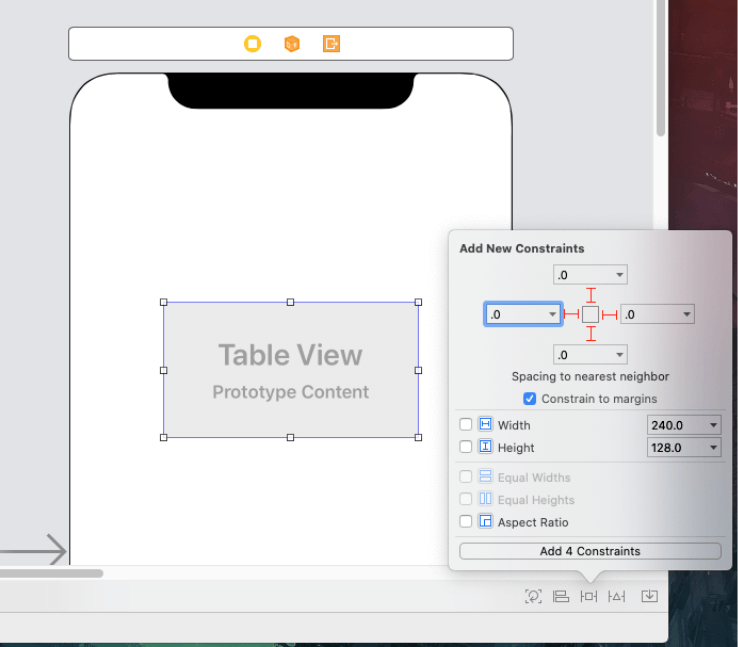Click the initial view controller entry arrow
The image size is (738, 647).
(x=33, y=550)
